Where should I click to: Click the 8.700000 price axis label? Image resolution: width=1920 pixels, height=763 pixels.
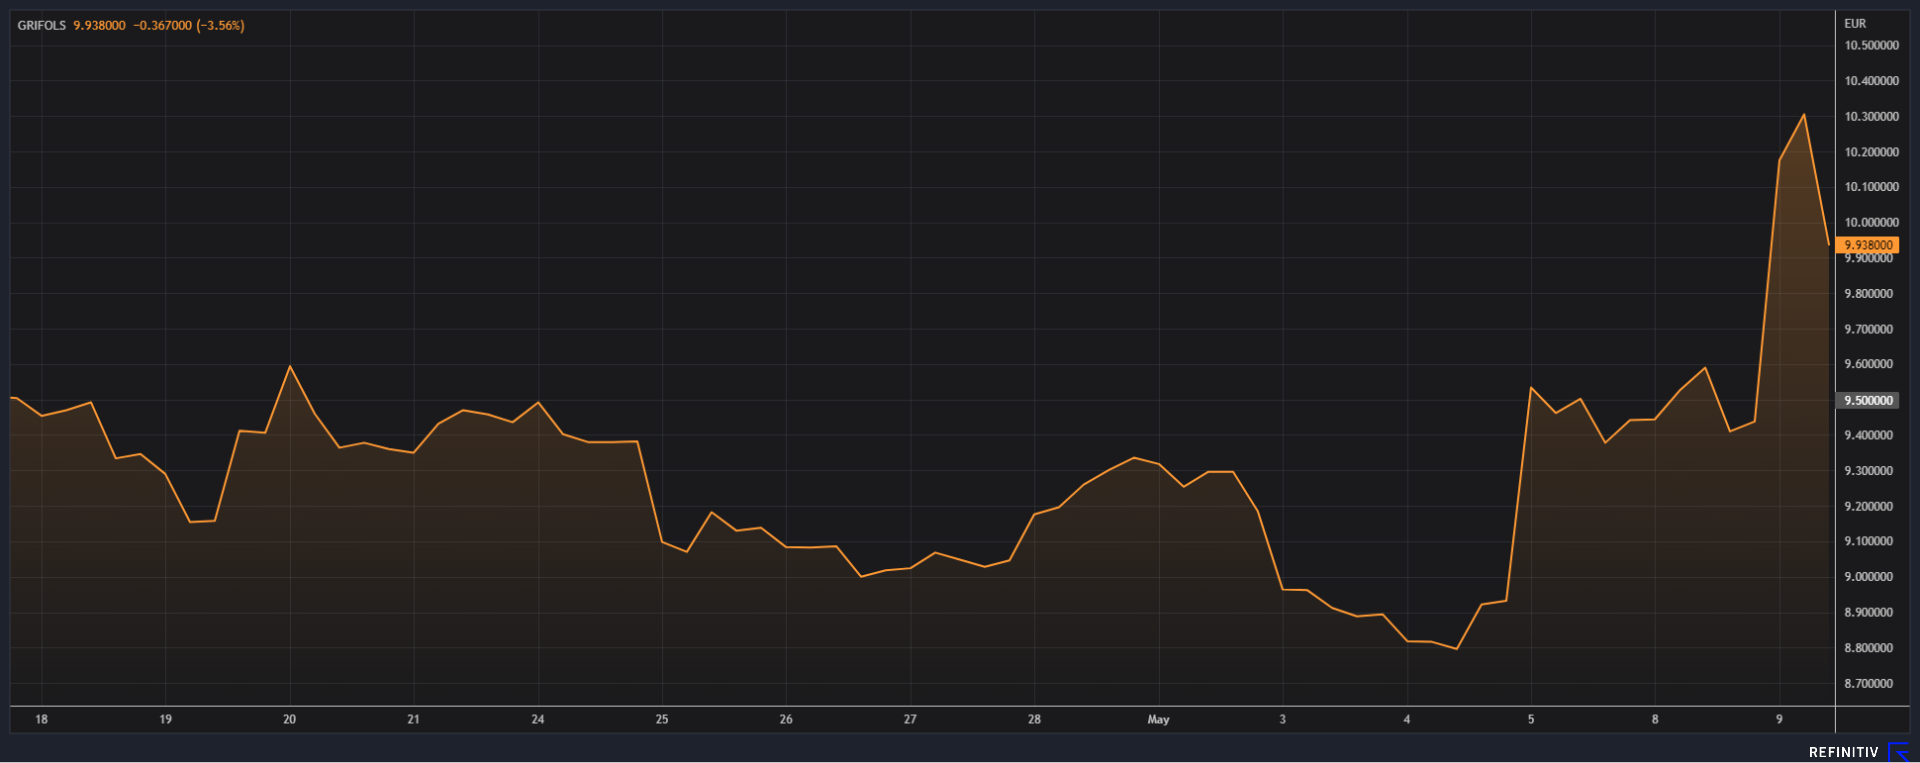point(1868,684)
